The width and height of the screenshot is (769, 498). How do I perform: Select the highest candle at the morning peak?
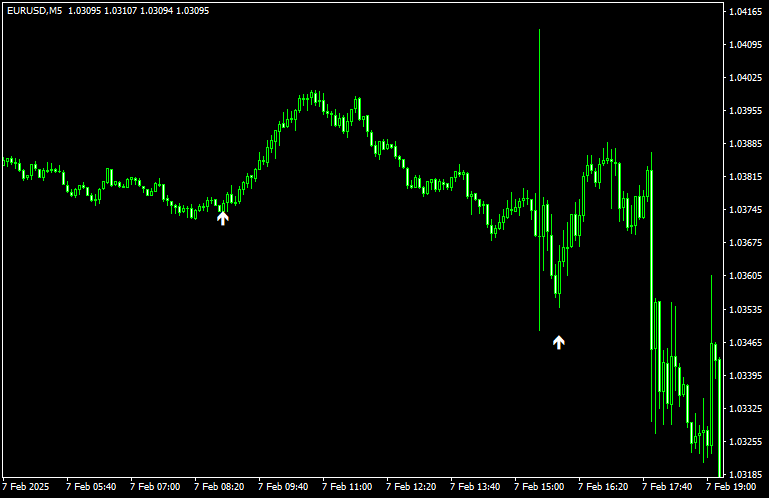click(314, 97)
